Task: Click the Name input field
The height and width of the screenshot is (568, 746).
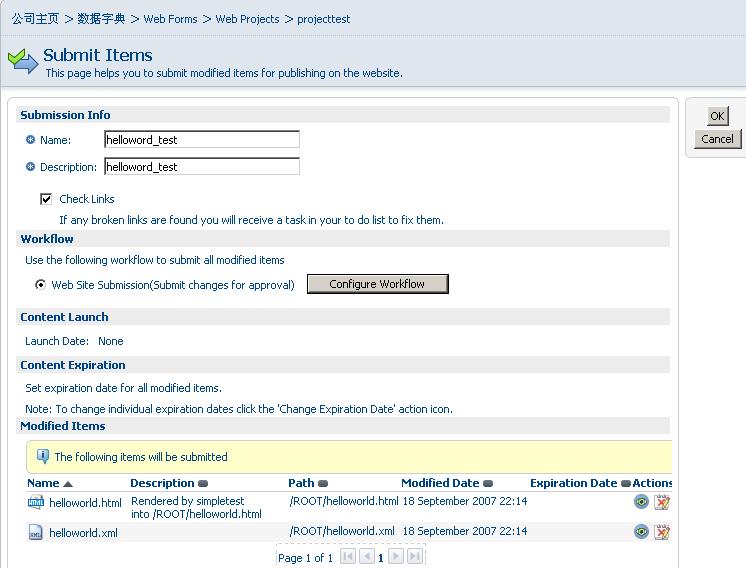Action: [x=202, y=140]
